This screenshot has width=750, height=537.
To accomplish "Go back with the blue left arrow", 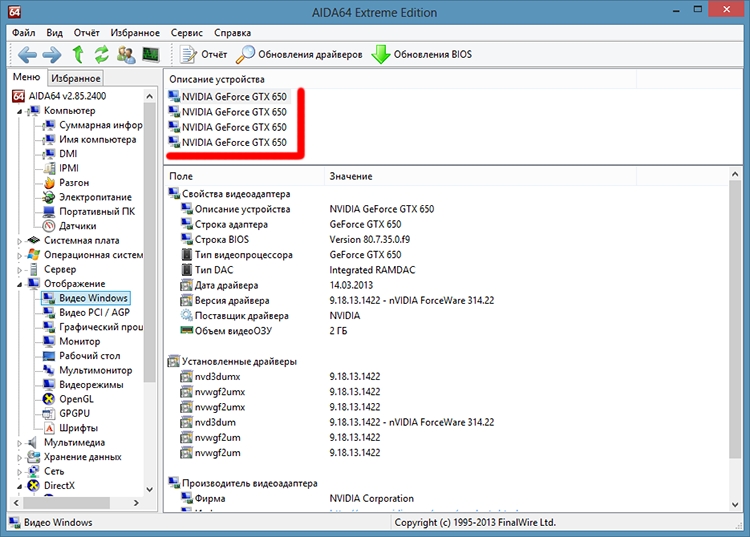I will [27, 55].
